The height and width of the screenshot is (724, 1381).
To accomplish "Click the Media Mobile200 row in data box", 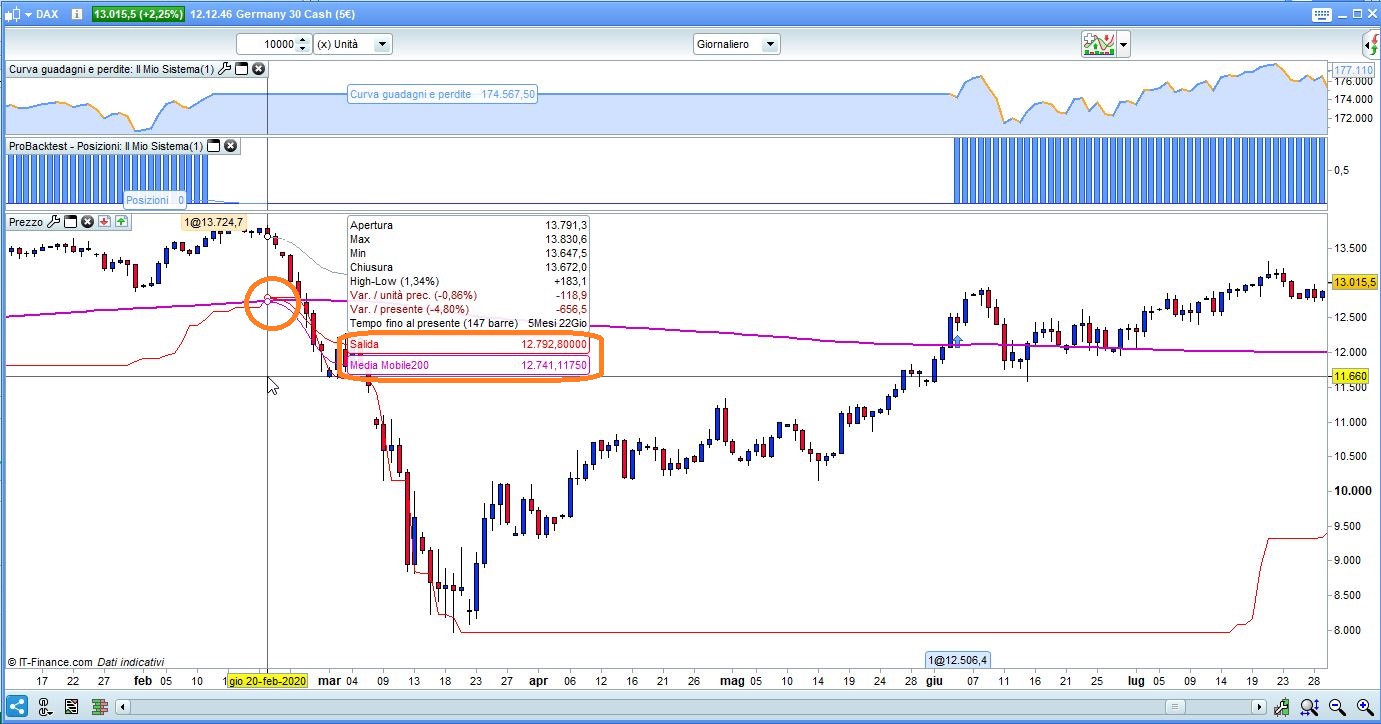I will (468, 366).
